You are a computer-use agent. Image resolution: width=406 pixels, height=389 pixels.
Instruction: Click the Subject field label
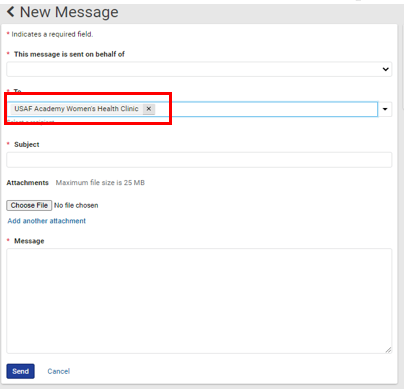pyautogui.click(x=27, y=144)
